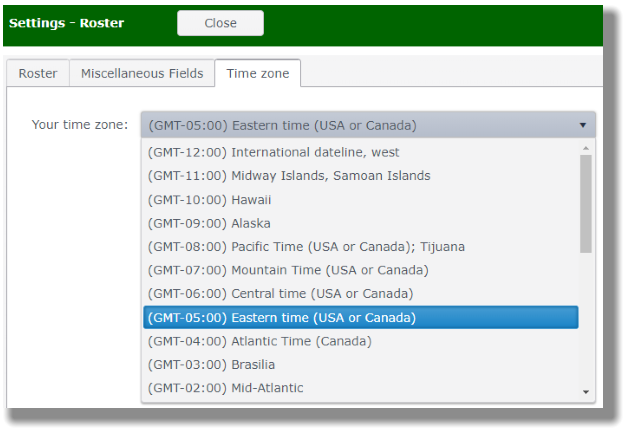Pick the Mid-Atlantic (GMT-02:00) option

pos(225,388)
